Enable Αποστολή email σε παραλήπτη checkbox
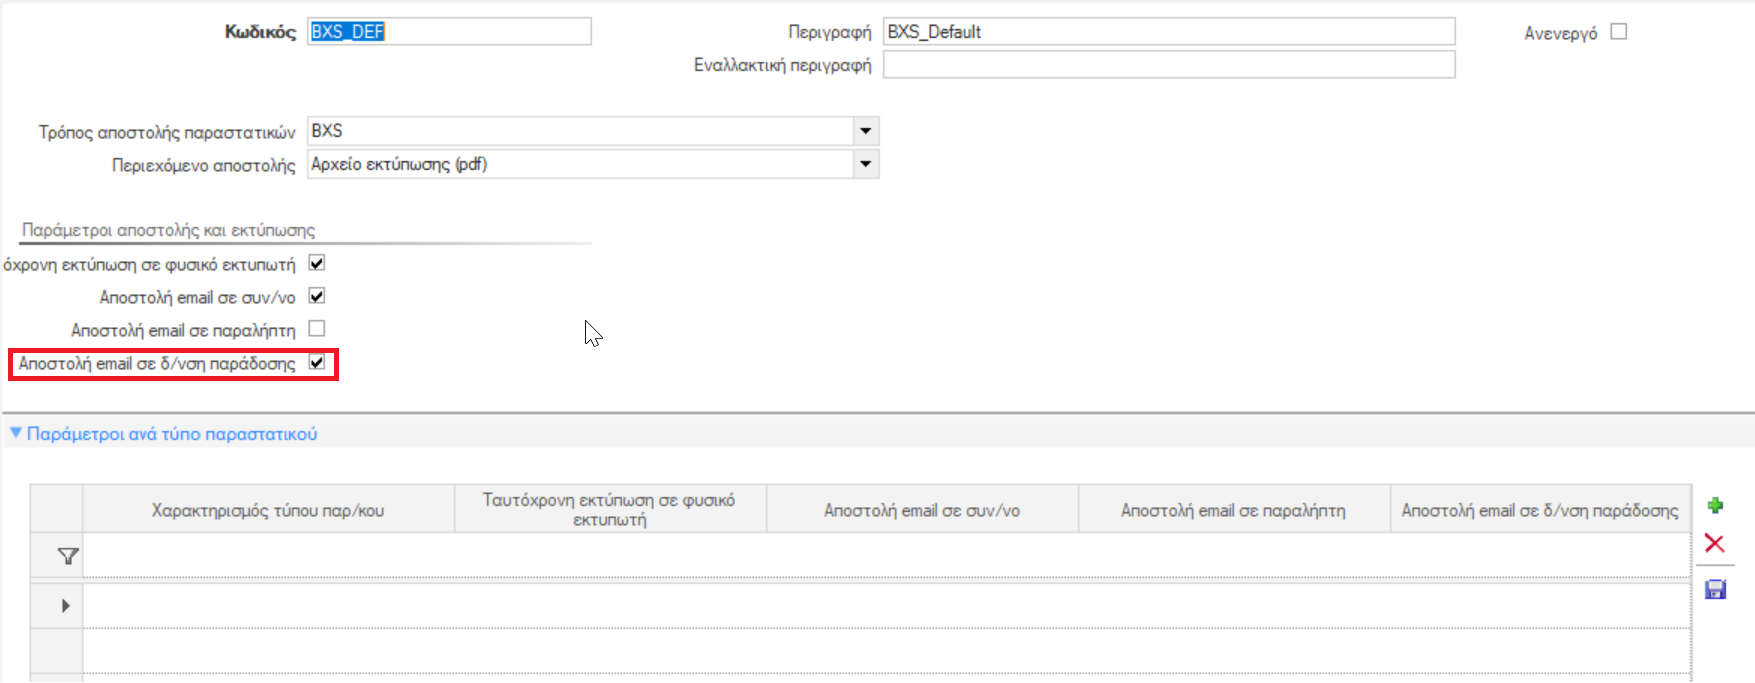The height and width of the screenshot is (683, 1755). (x=317, y=329)
